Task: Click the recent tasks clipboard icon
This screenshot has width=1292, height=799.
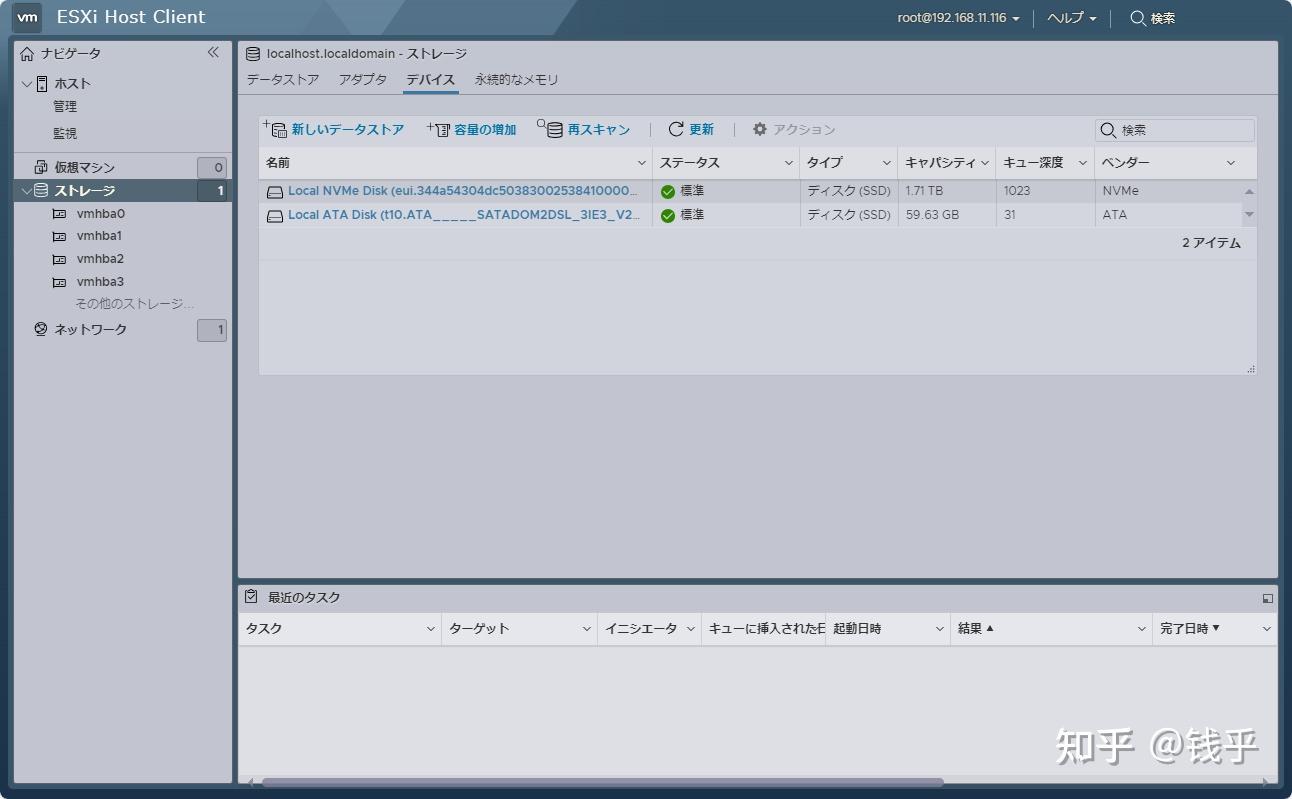Action: coord(252,597)
